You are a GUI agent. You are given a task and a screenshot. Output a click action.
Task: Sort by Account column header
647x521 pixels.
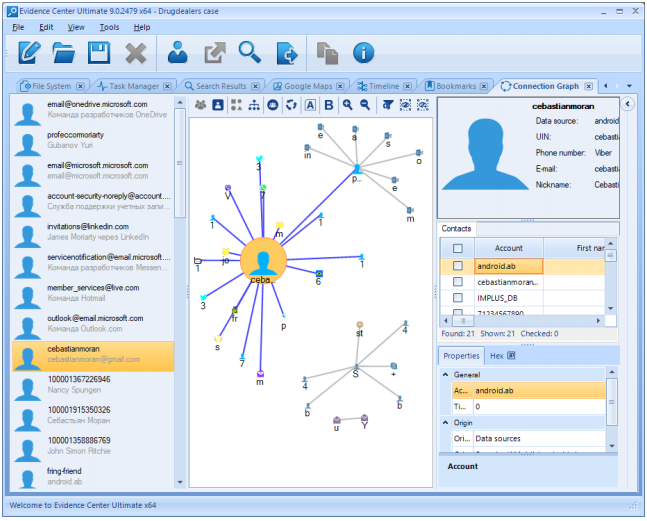(x=508, y=248)
